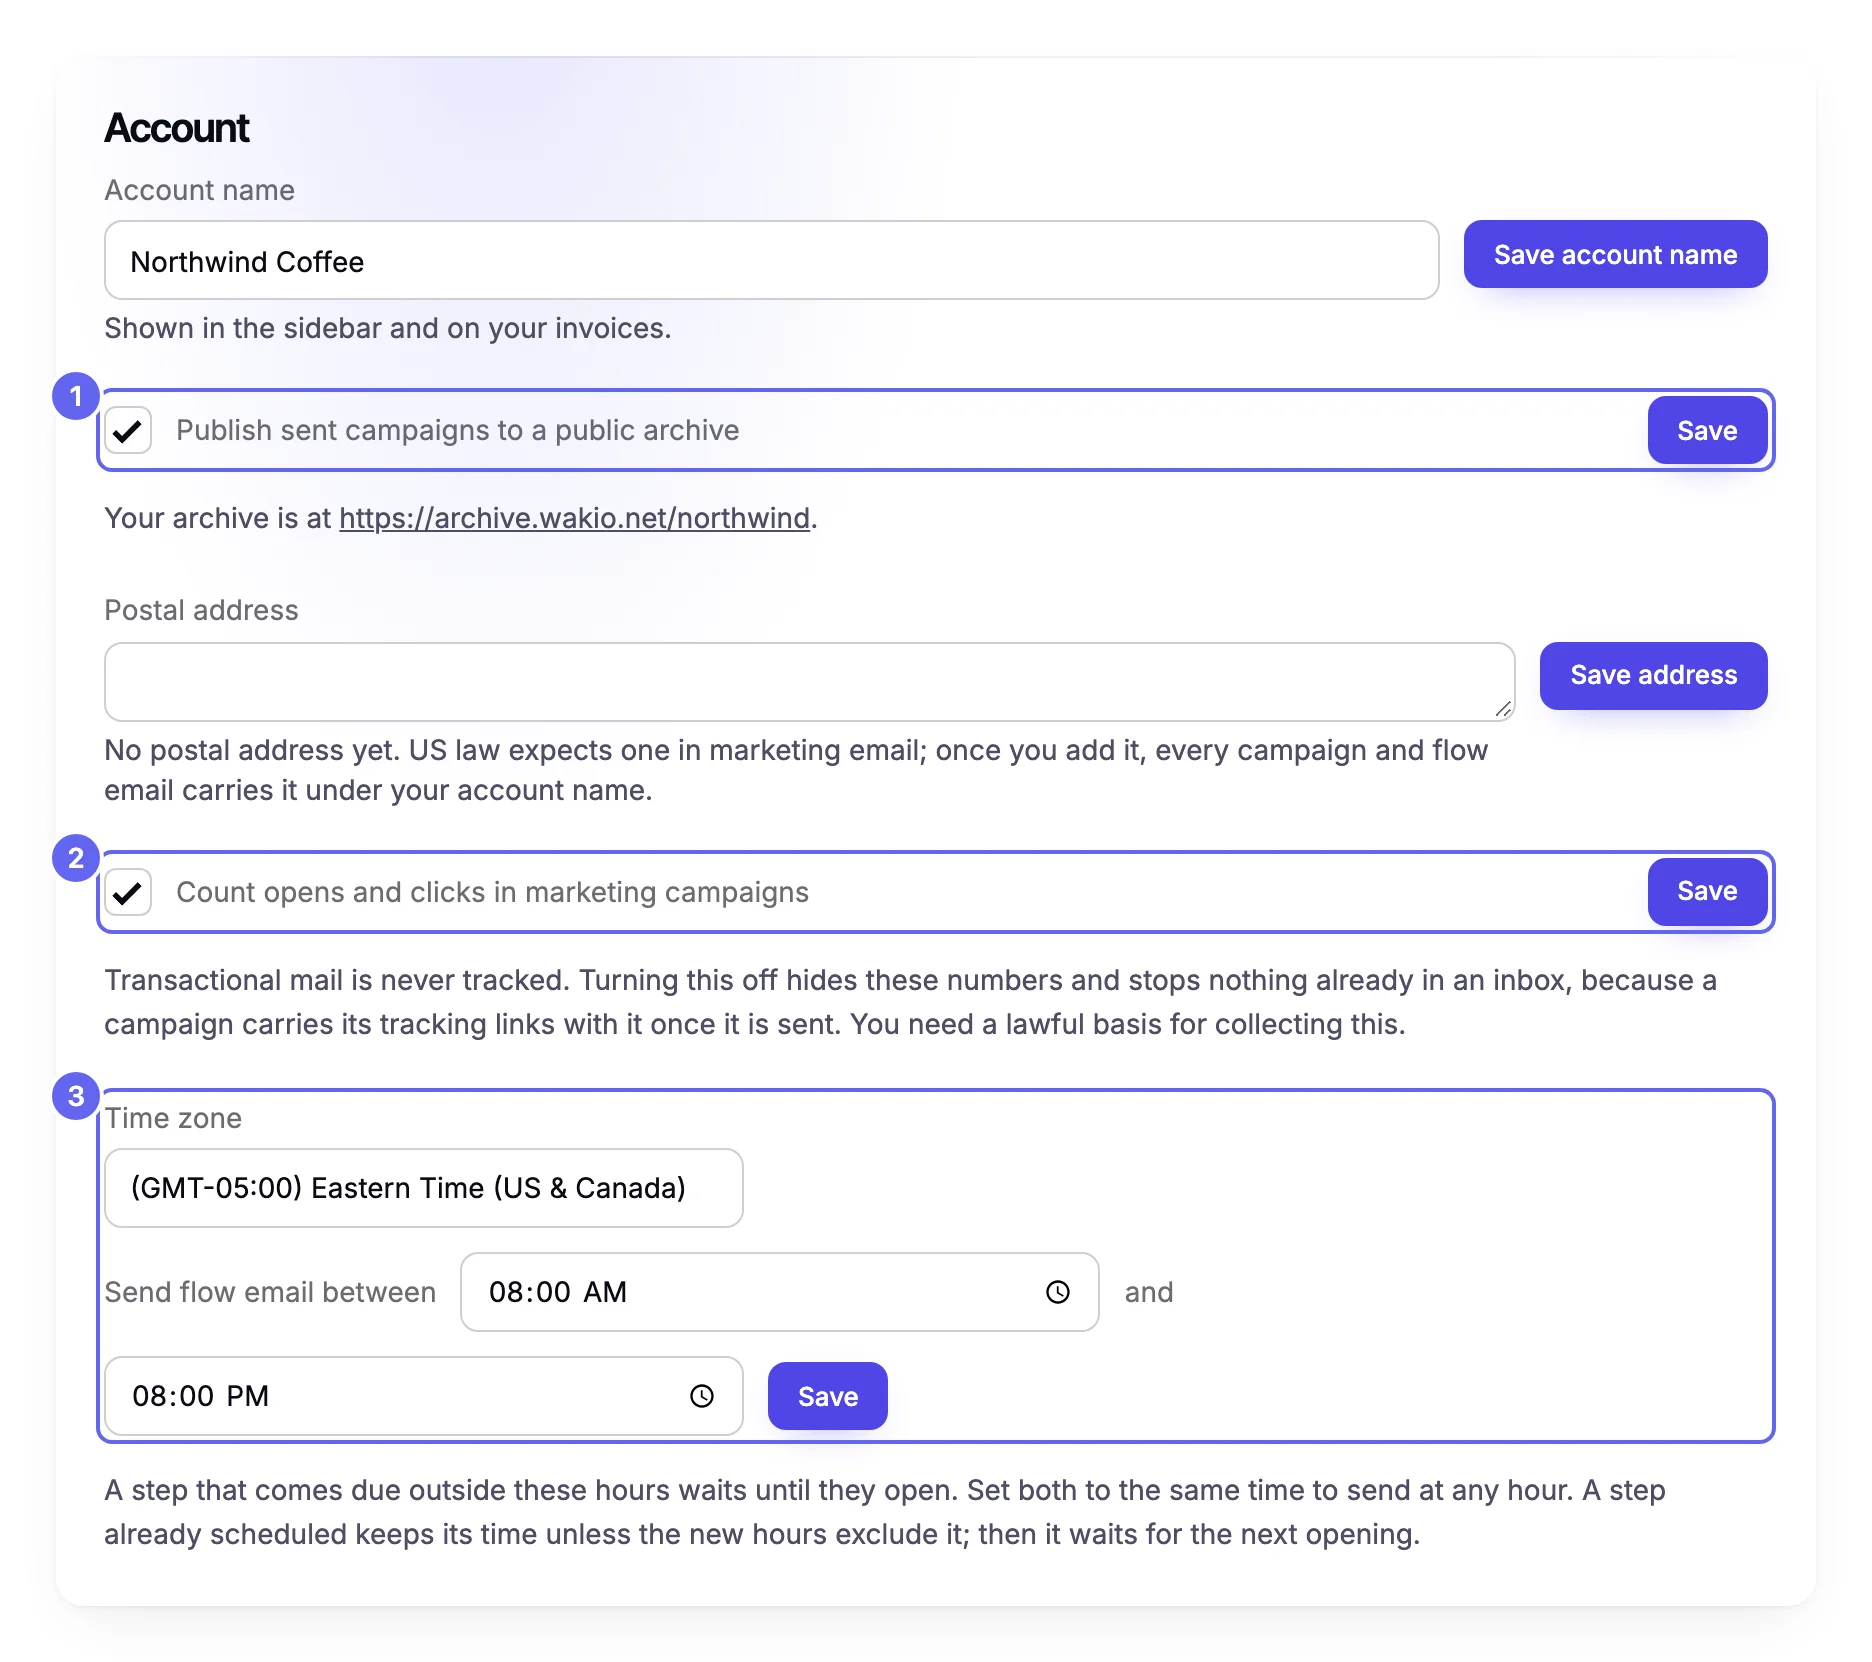Select the 08:00 PM end time field
Image resolution: width=1872 pixels, height=1662 pixels.
coord(423,1396)
